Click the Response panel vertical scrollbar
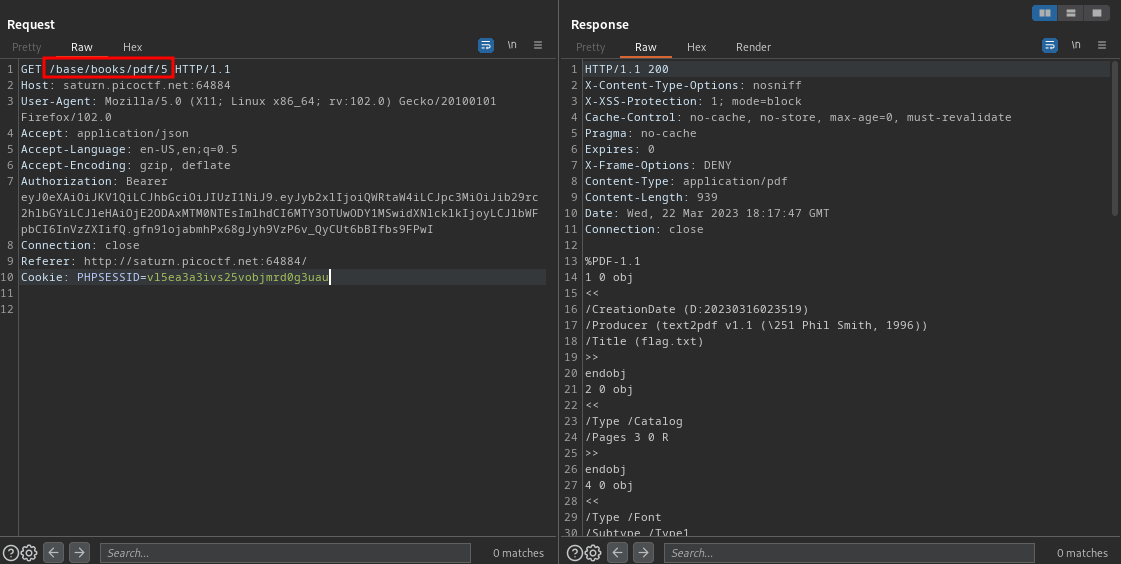The width and height of the screenshot is (1121, 564). click(x=1115, y=137)
